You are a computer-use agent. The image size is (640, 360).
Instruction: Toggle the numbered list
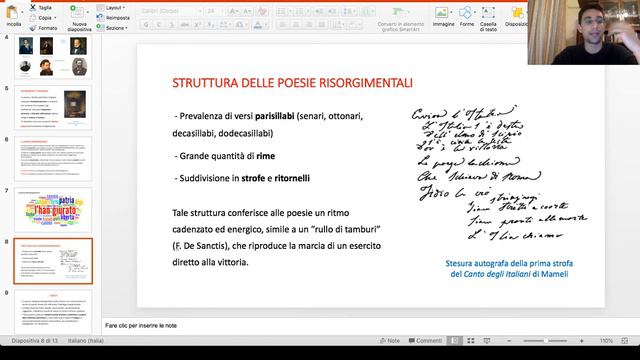(300, 11)
